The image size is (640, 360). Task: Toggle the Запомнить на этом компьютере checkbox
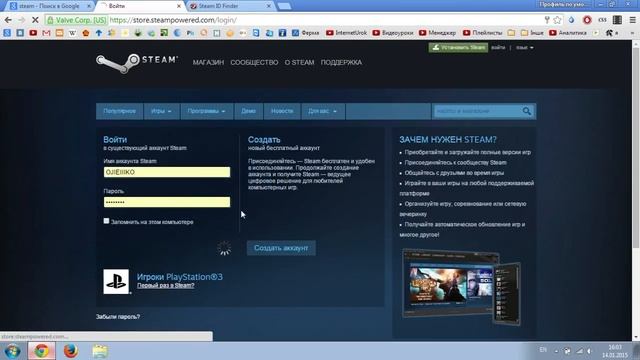(106, 221)
